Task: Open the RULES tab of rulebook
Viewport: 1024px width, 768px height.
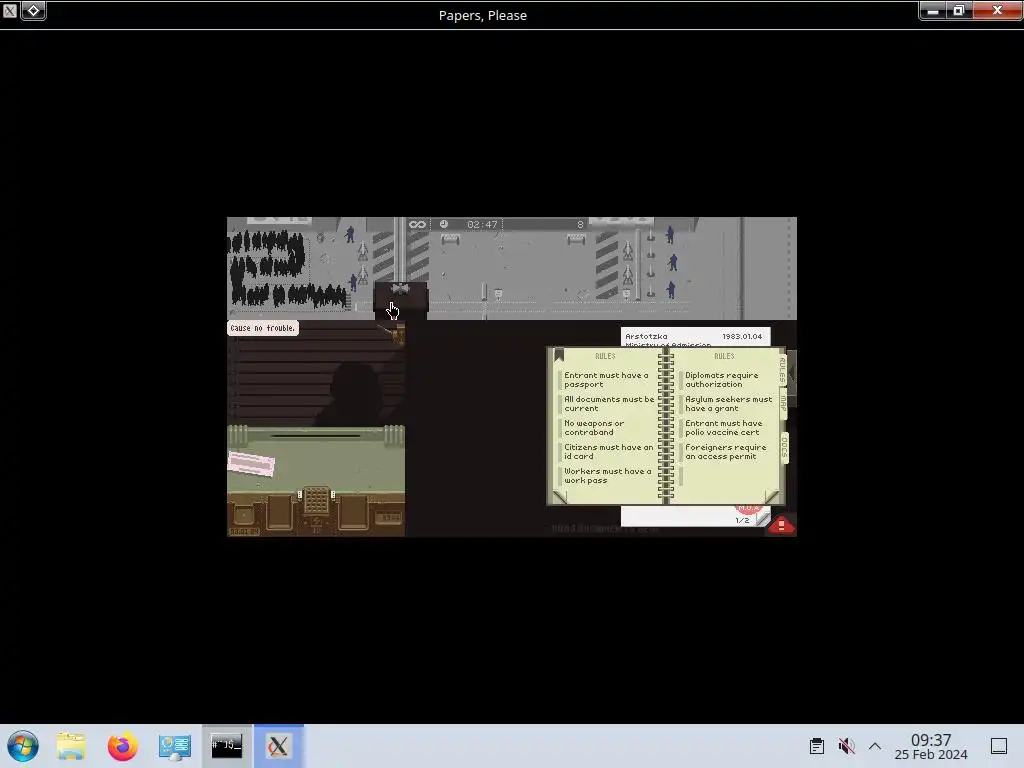Action: (782, 370)
